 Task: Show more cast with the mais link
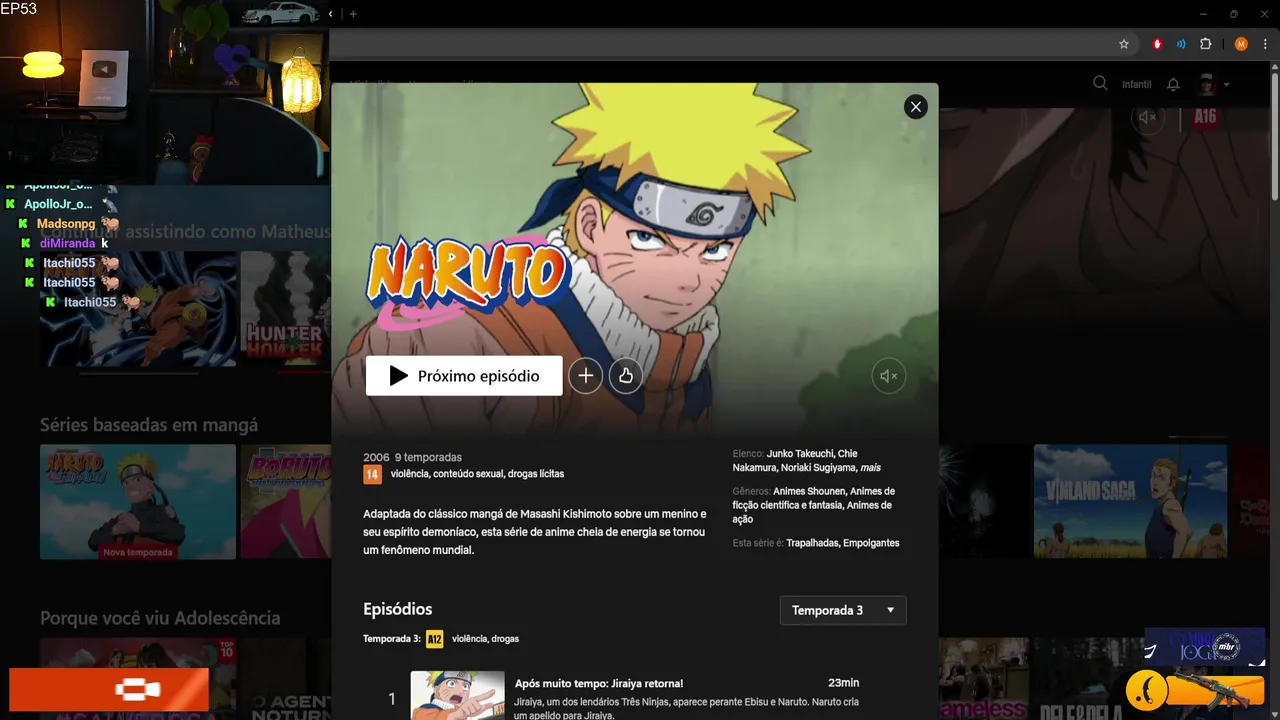click(870, 468)
